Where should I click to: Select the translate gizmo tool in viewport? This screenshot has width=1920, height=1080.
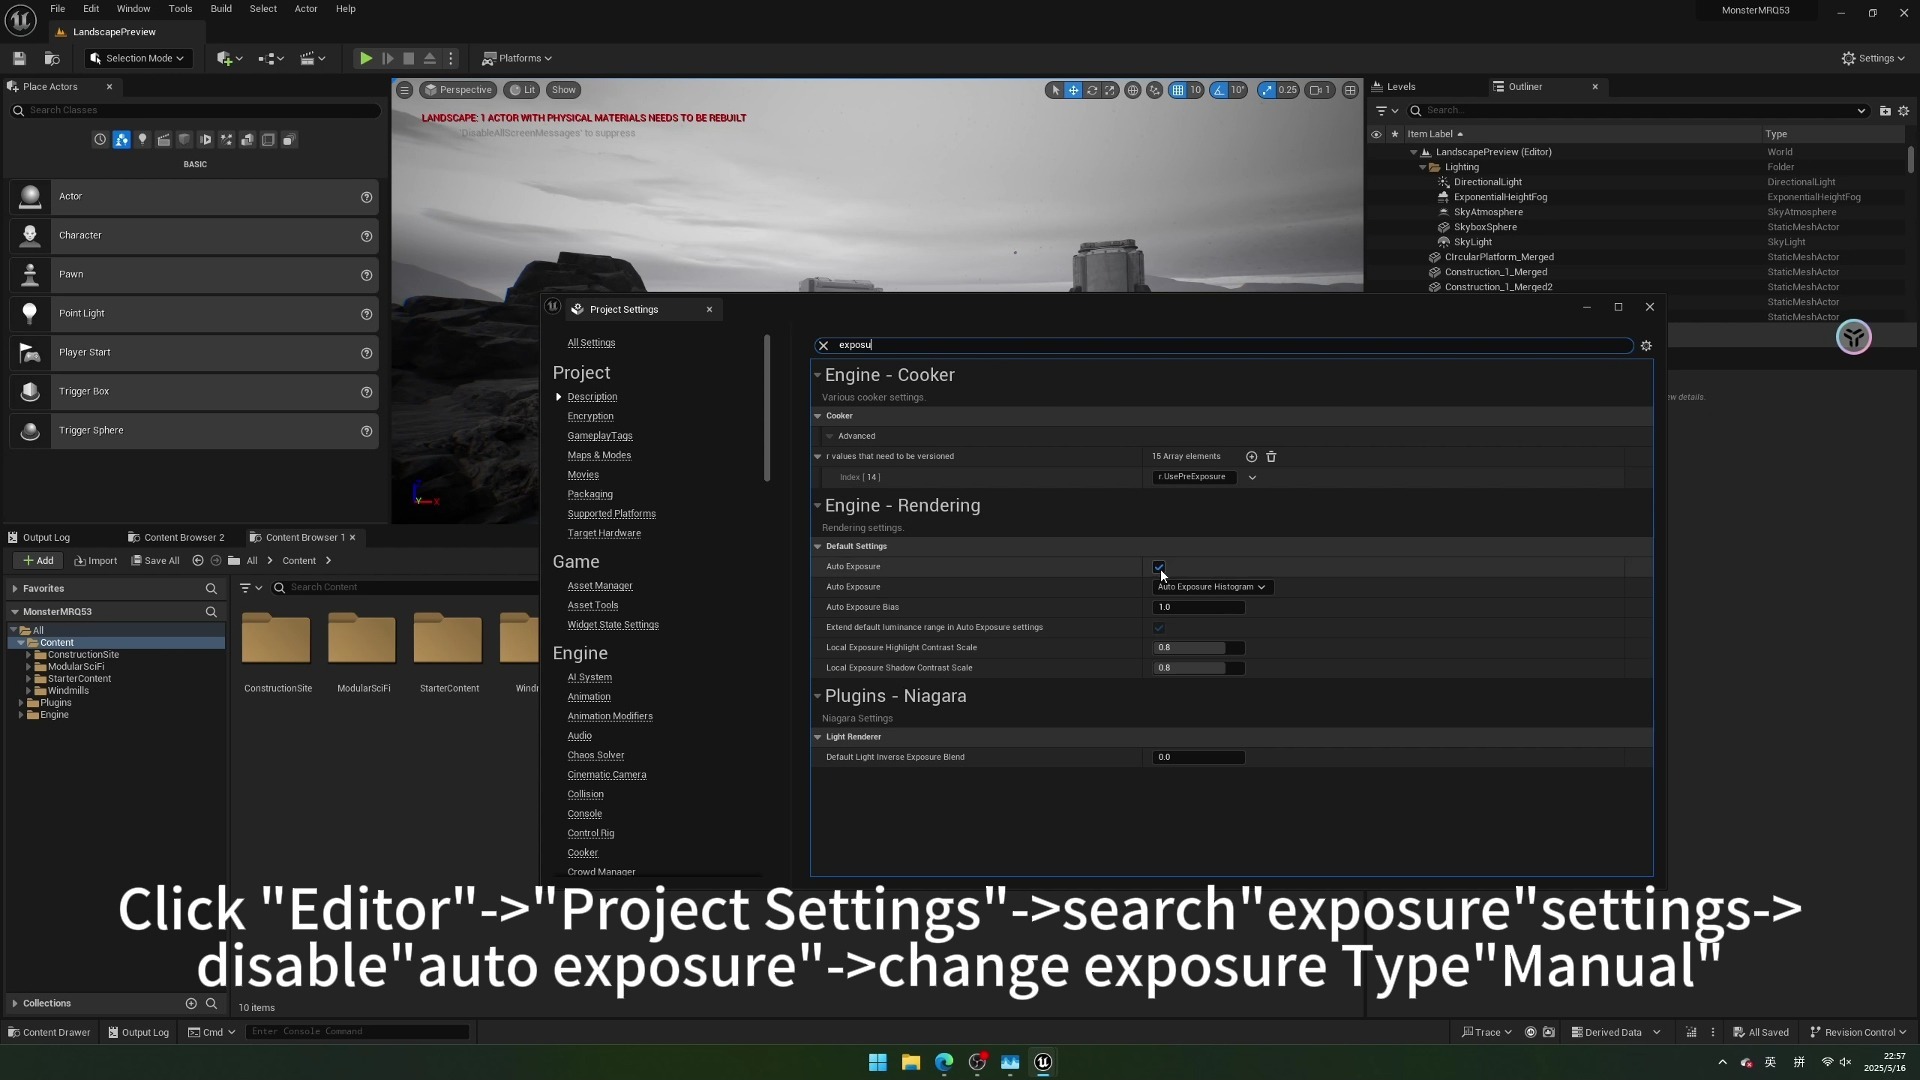click(x=1073, y=90)
